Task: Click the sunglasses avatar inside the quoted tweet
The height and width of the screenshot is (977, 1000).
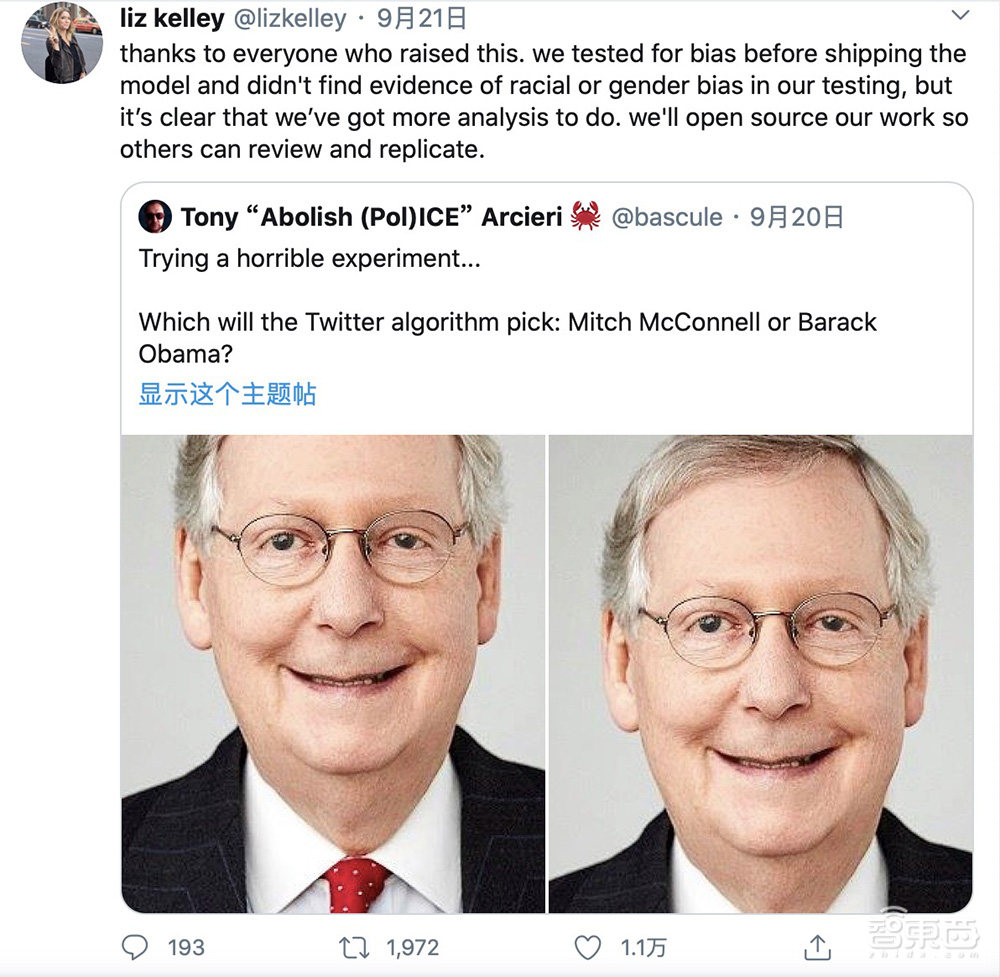Action: [x=156, y=215]
